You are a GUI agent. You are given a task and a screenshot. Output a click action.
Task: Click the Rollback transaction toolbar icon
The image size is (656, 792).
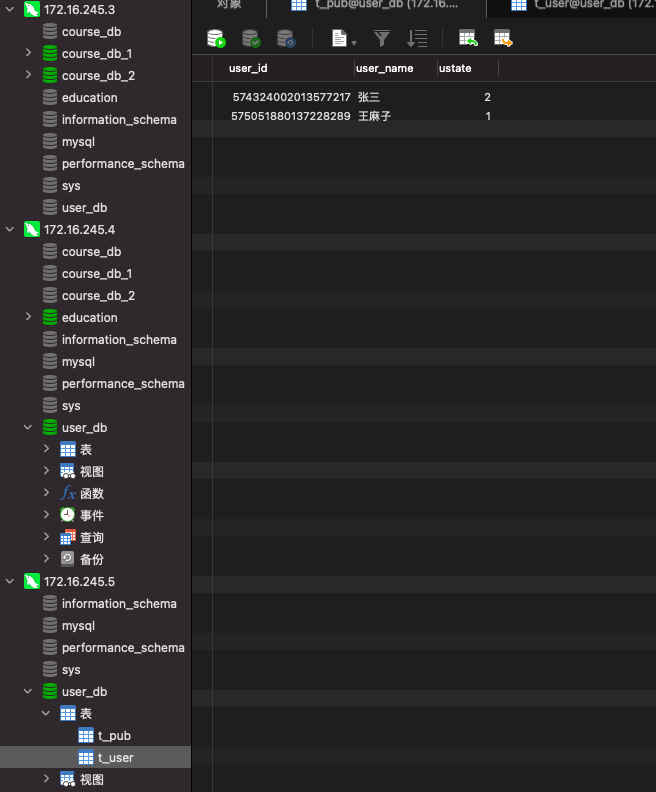286,38
